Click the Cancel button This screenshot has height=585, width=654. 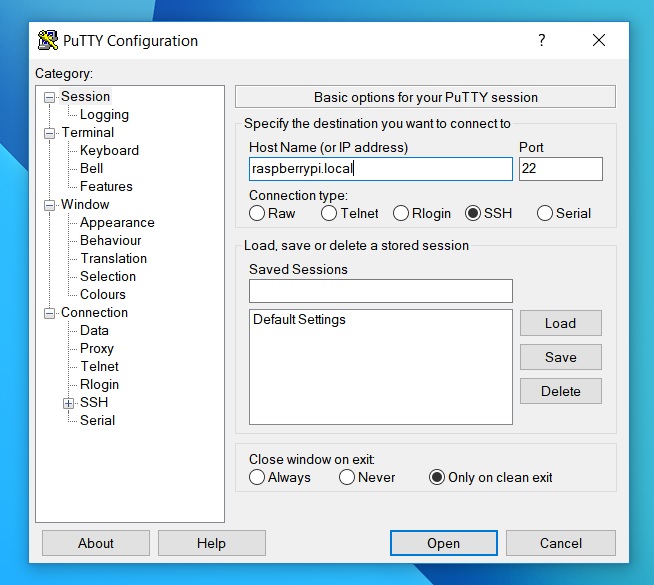561,543
